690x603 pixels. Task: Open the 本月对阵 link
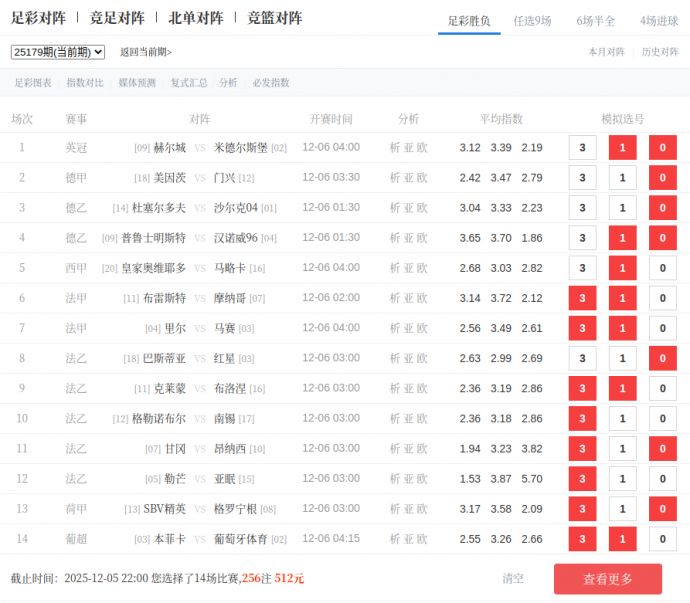point(606,52)
